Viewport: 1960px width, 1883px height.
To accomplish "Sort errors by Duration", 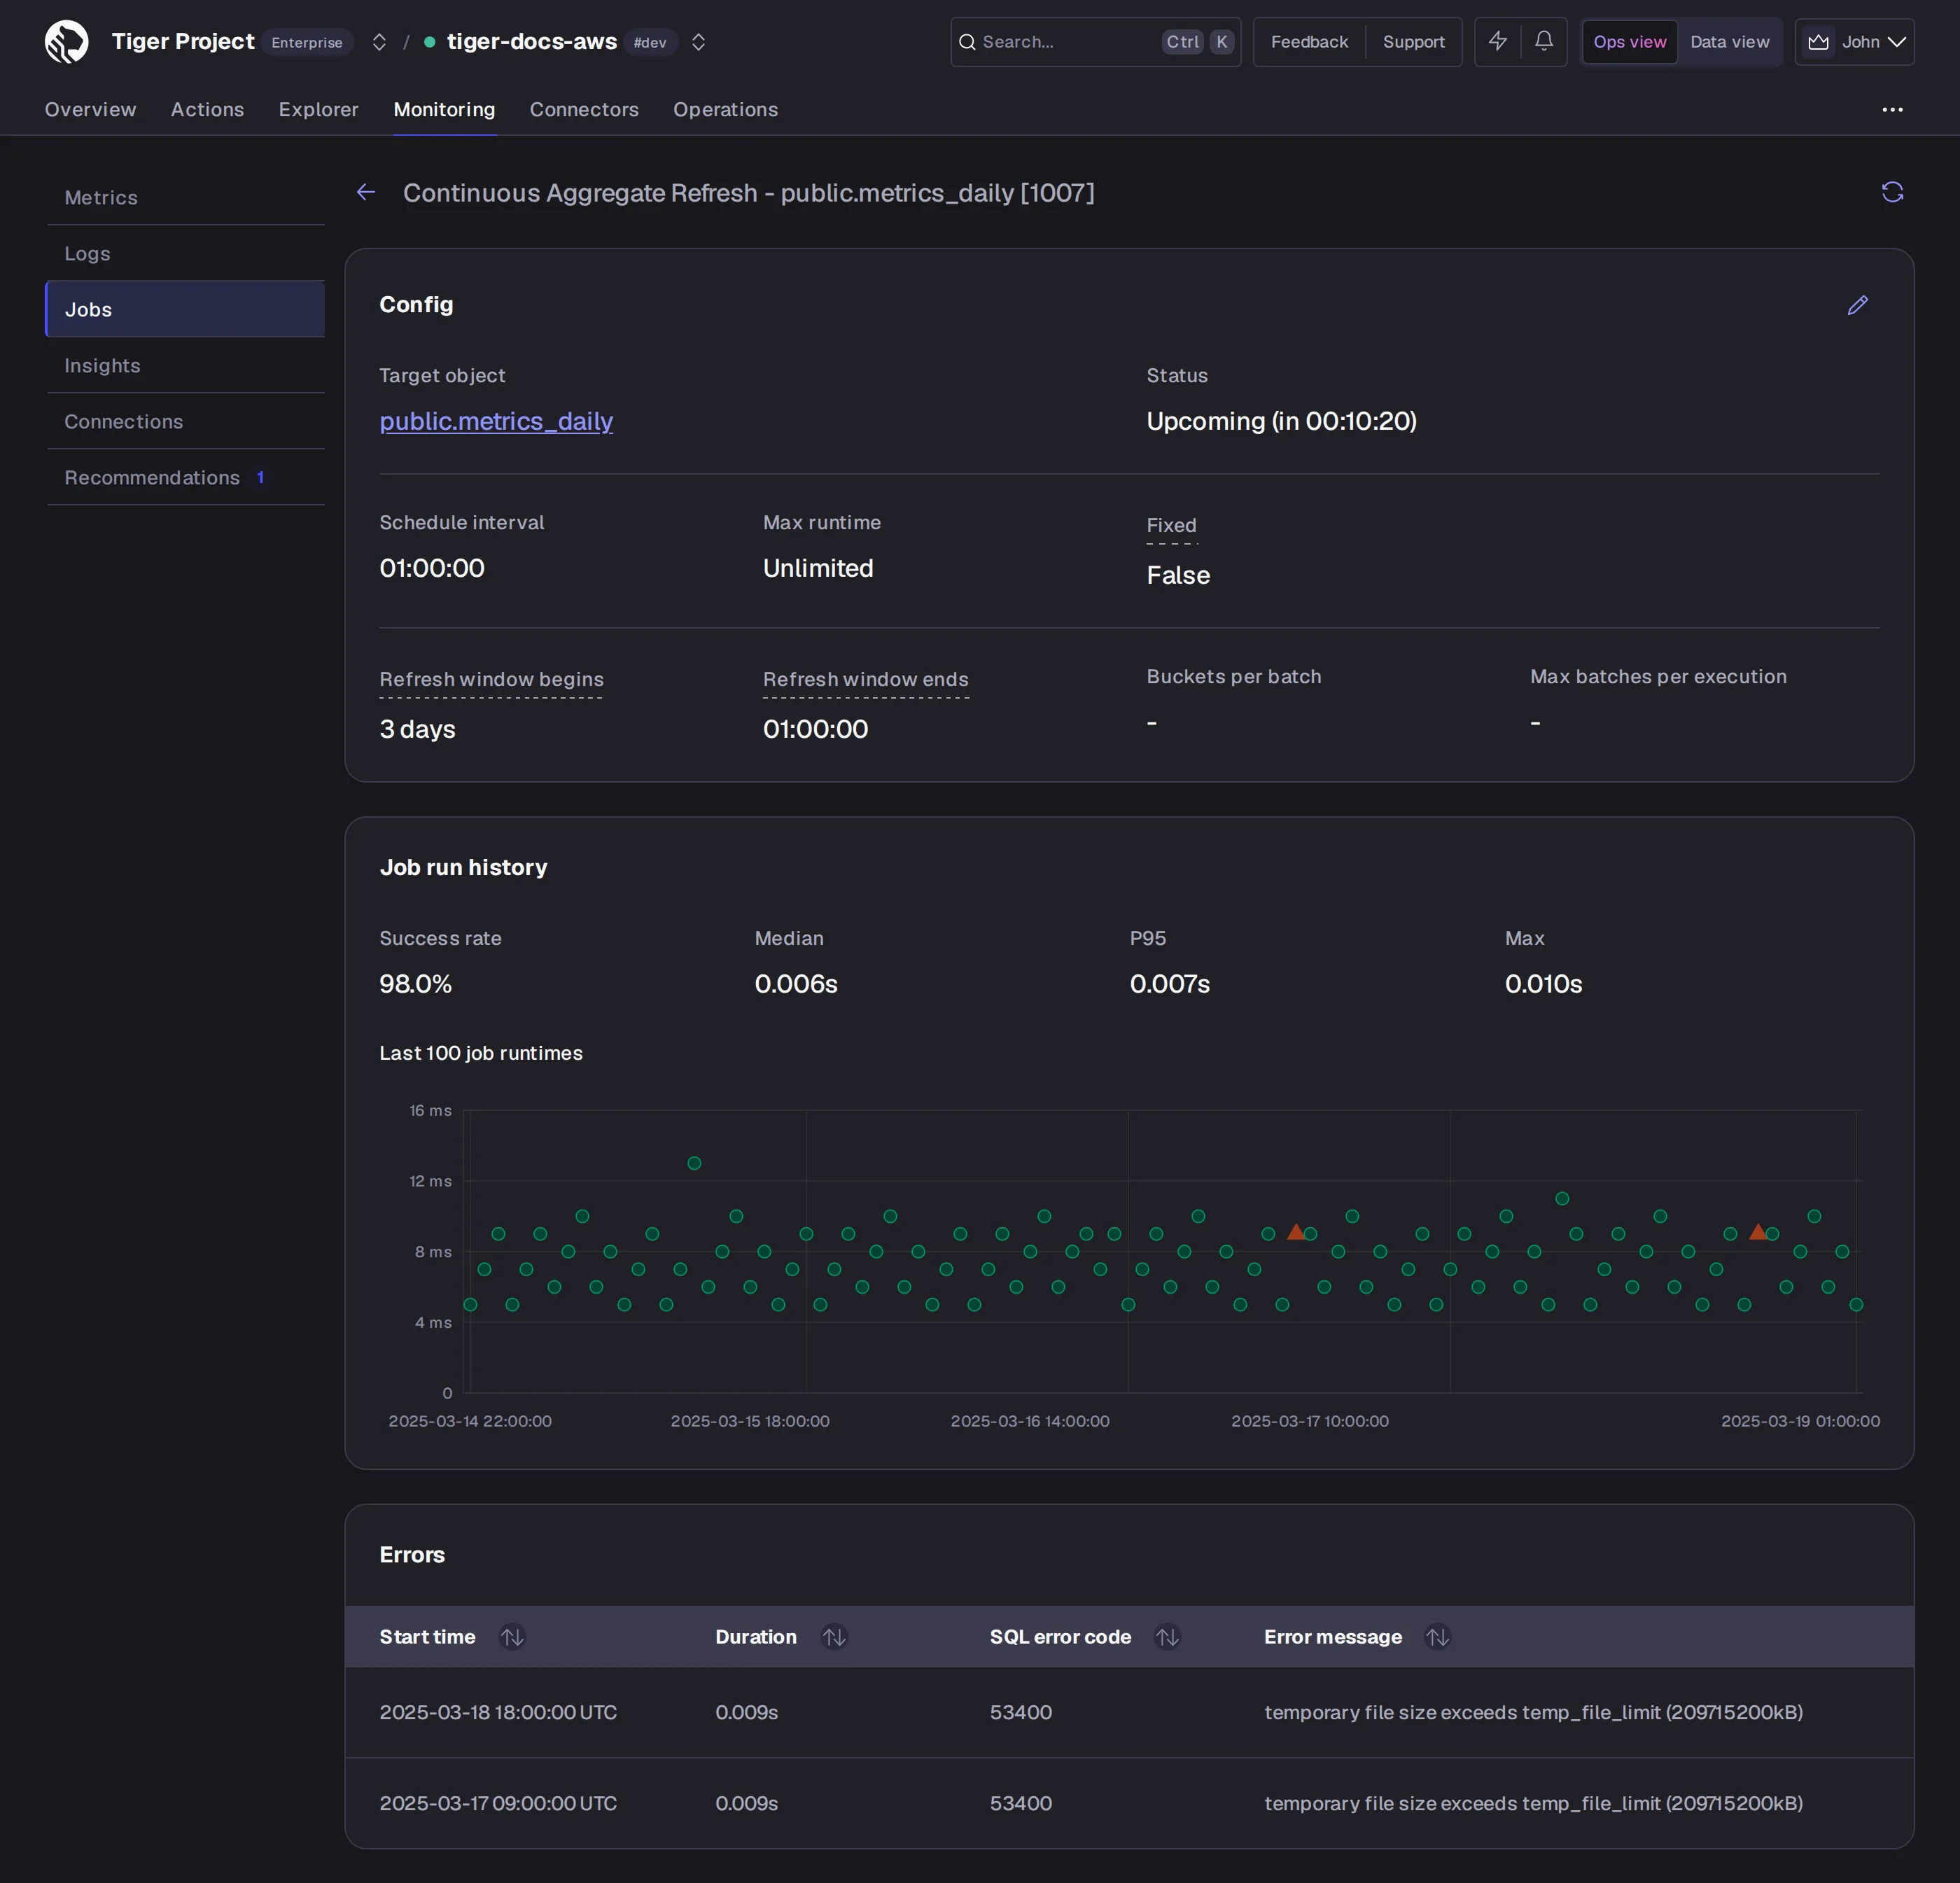I will click(x=834, y=1637).
